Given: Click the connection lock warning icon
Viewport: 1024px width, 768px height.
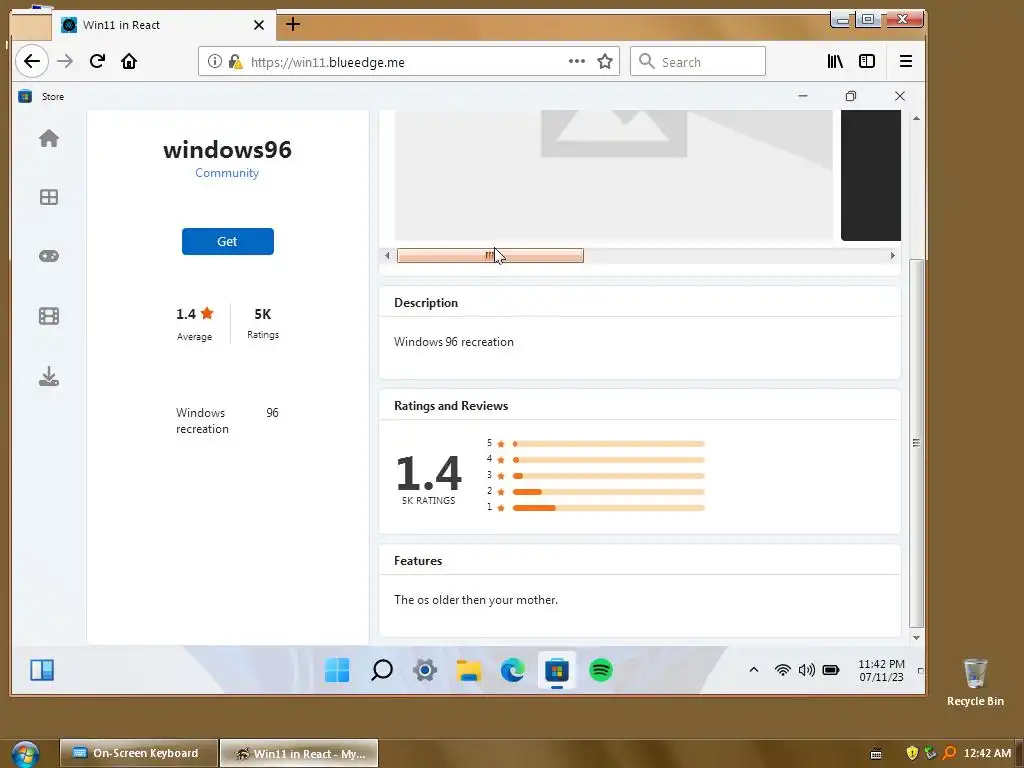Looking at the screenshot, I should [x=235, y=61].
